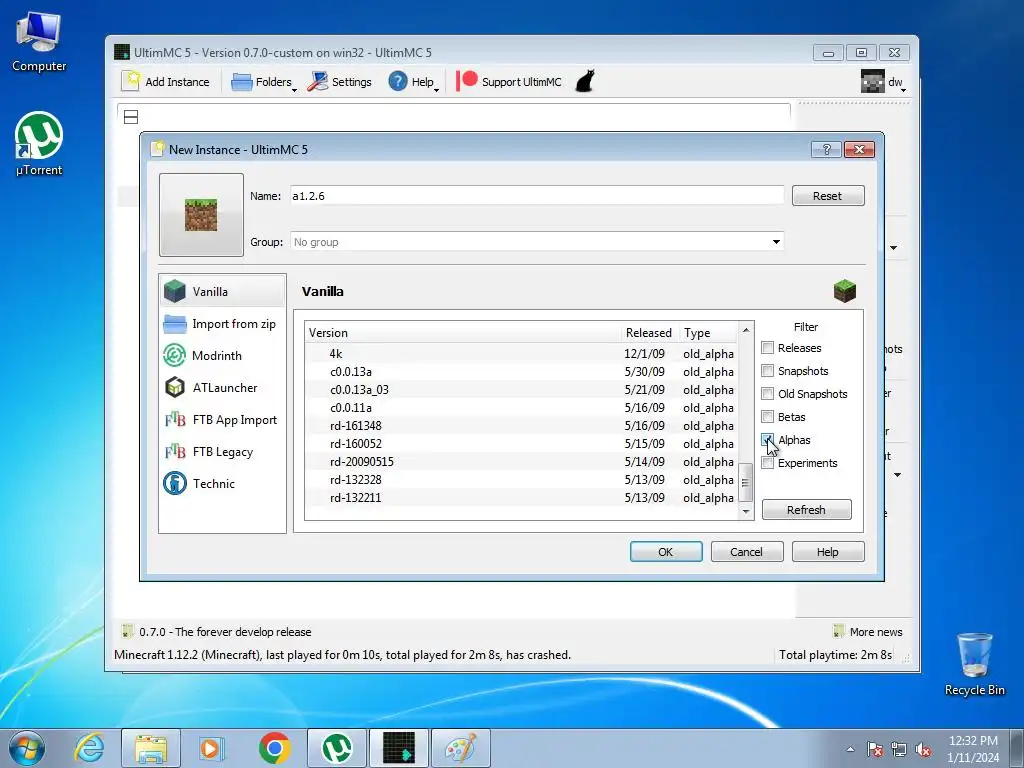
Task: Show hidden tray icons arrow
Action: (850, 749)
